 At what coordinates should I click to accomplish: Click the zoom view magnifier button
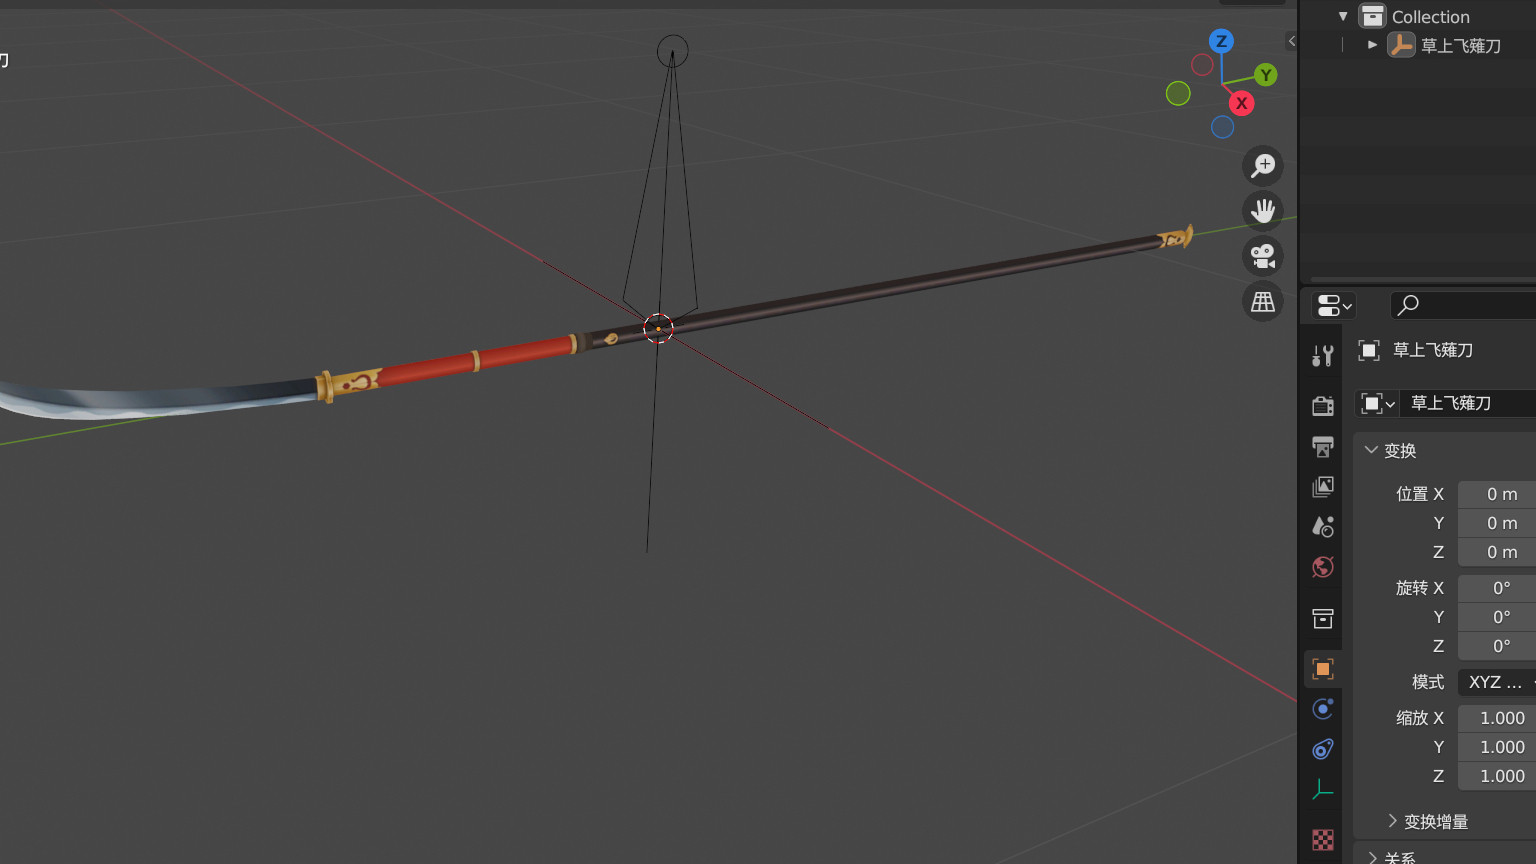pyautogui.click(x=1263, y=166)
